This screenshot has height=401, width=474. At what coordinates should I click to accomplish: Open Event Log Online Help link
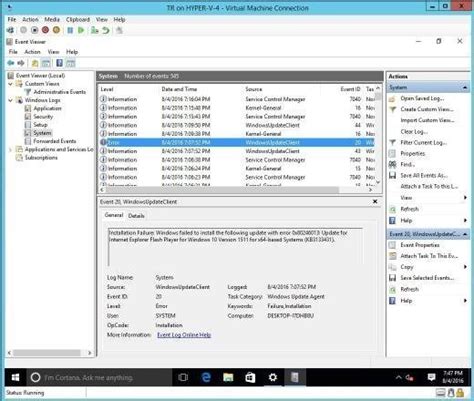[x=184, y=335]
